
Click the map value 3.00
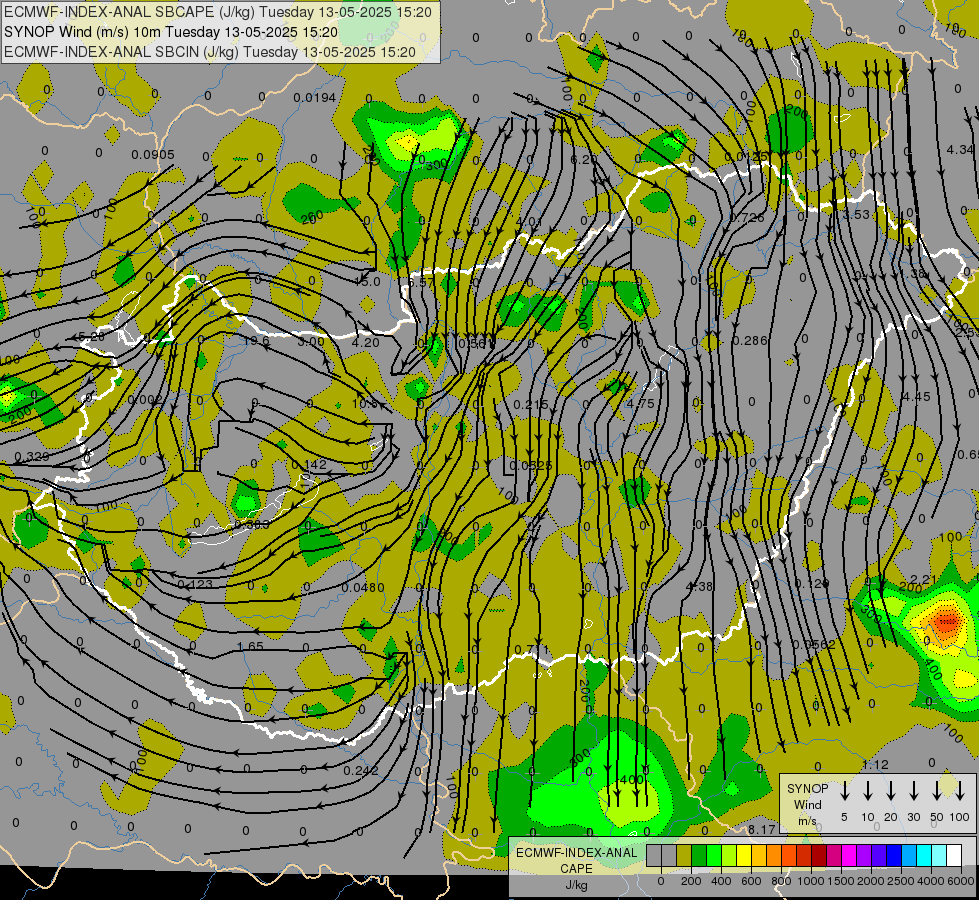point(311,342)
